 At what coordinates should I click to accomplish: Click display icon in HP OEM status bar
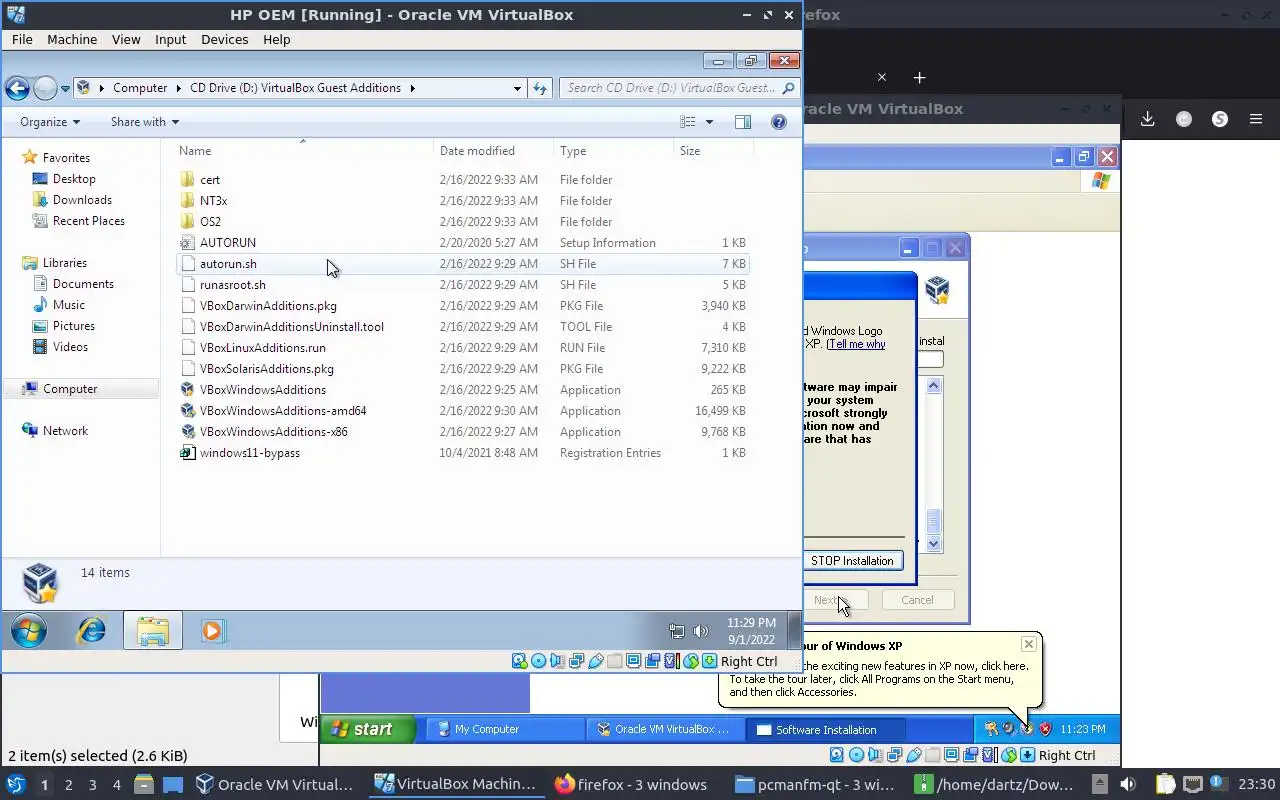click(x=633, y=661)
